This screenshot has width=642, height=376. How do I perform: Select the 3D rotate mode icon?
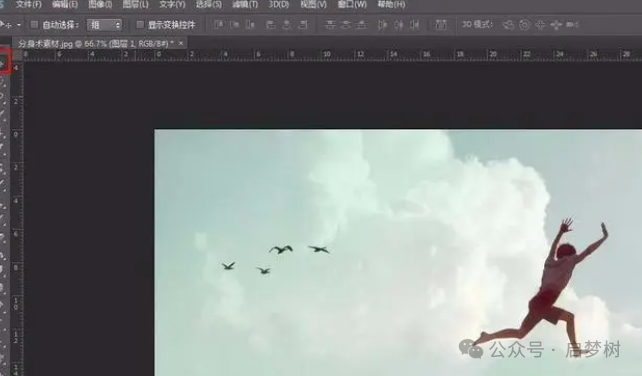pos(509,25)
